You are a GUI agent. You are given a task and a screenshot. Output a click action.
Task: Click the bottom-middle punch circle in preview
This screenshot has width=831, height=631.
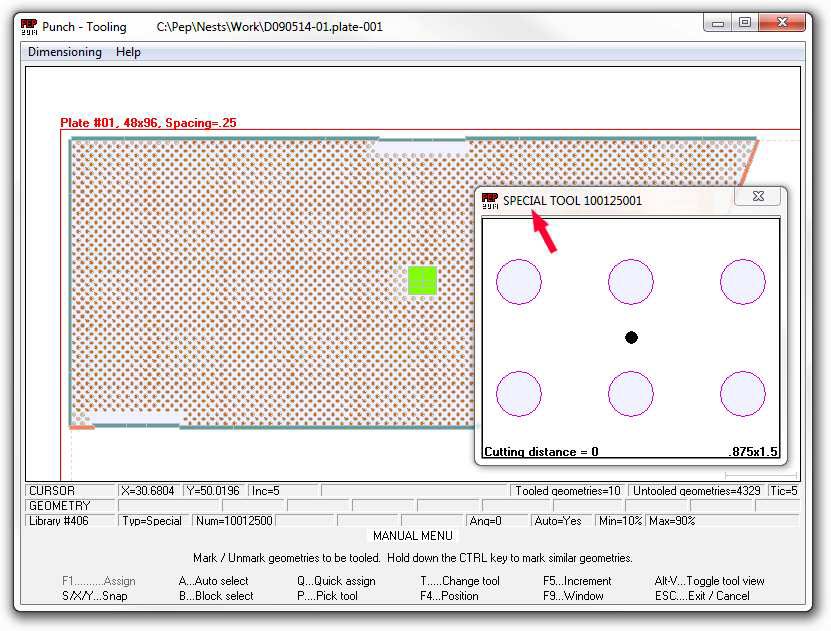(x=631, y=394)
